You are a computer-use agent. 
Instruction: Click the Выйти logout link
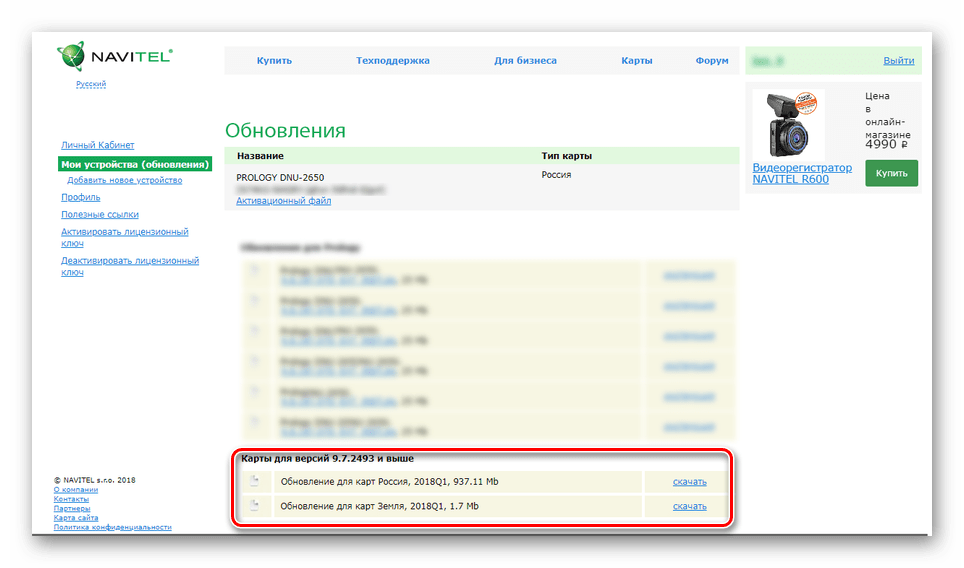(x=898, y=60)
